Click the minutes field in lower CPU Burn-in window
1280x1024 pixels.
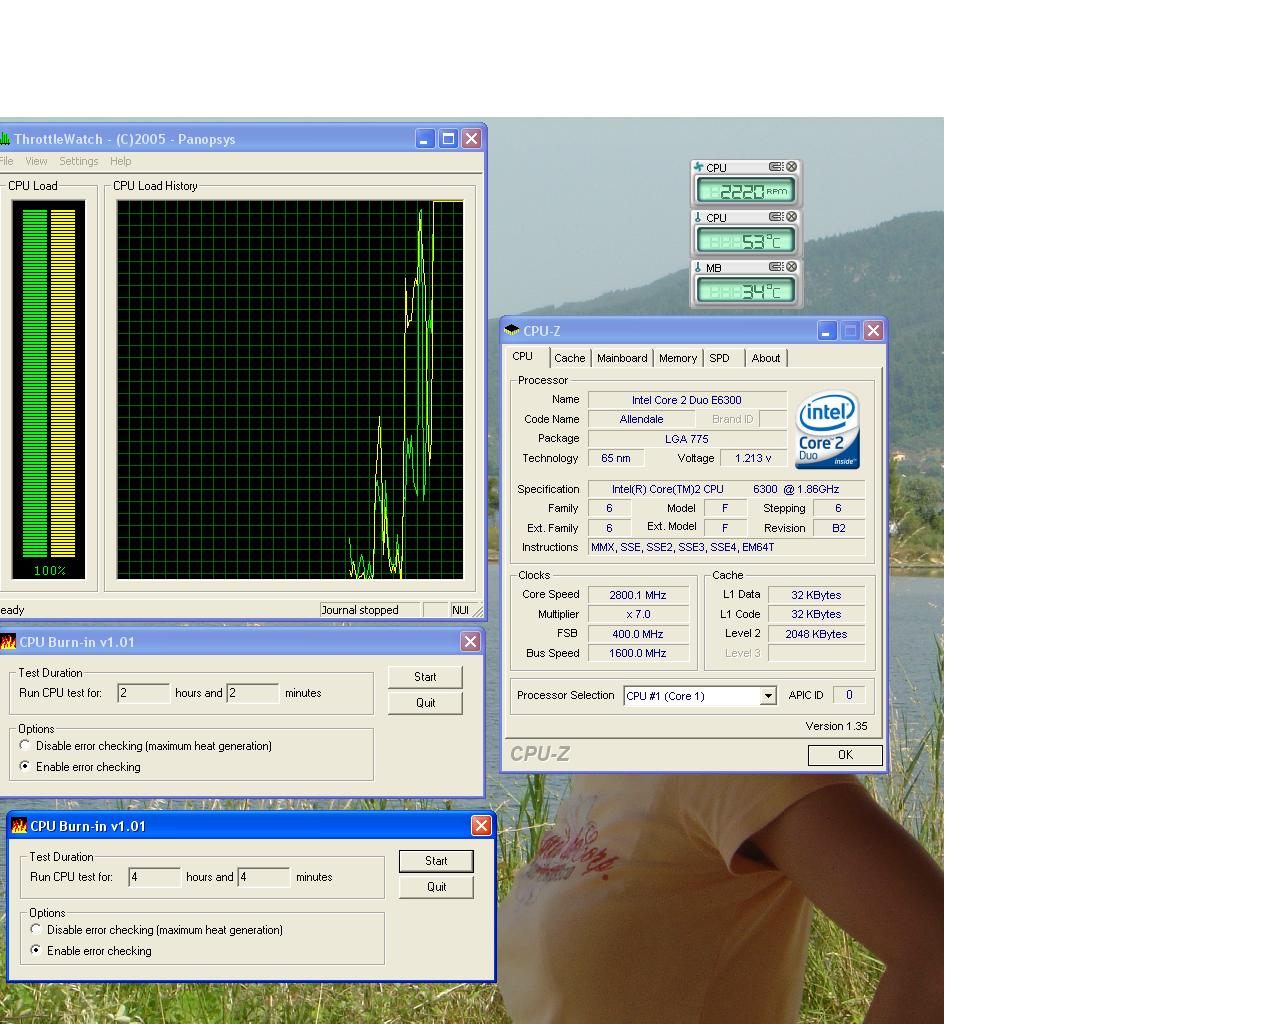click(264, 877)
